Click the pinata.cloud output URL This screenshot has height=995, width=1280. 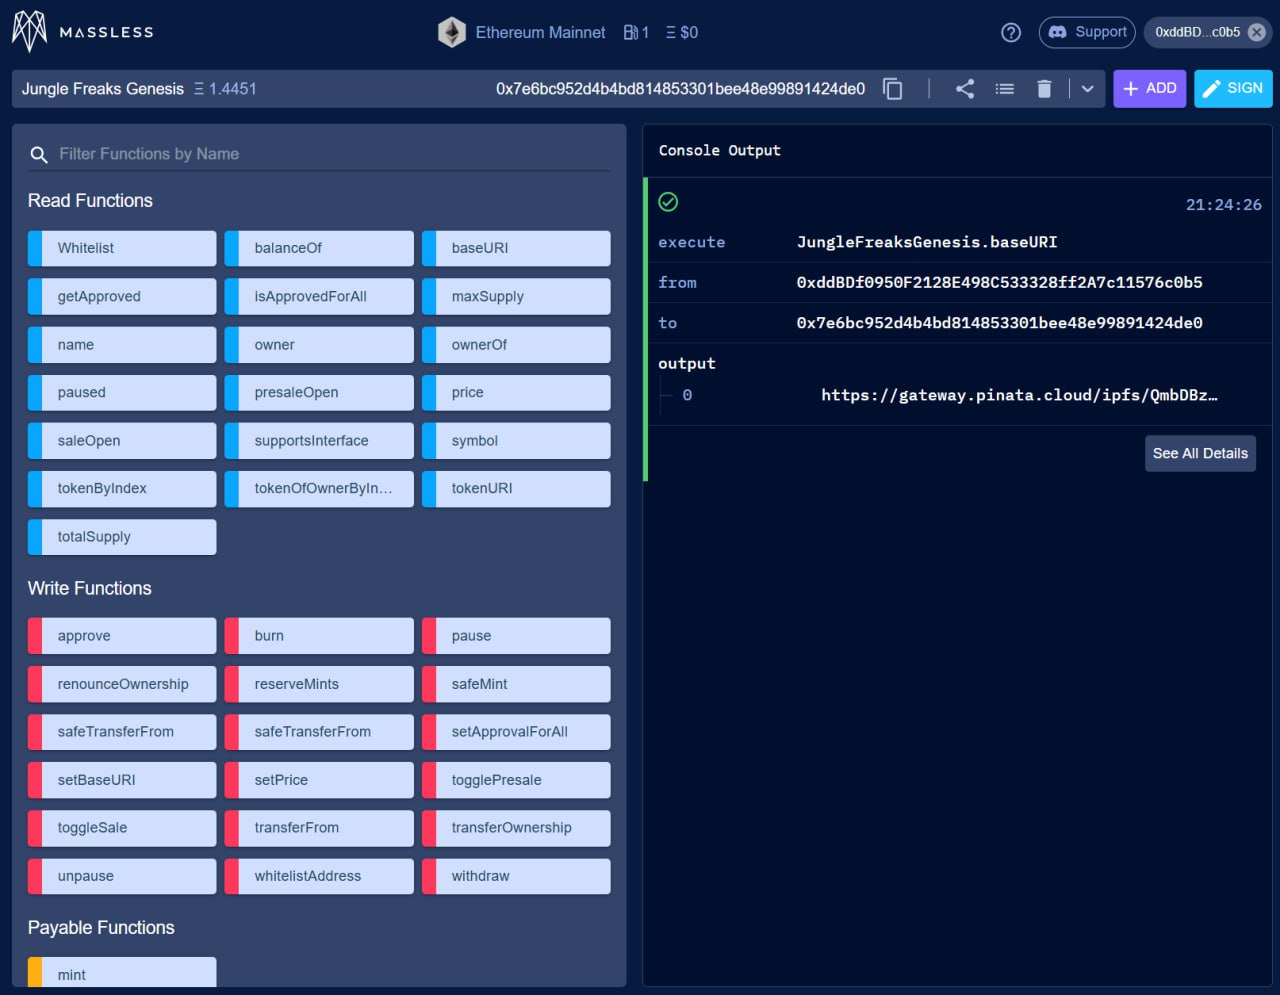1019,395
